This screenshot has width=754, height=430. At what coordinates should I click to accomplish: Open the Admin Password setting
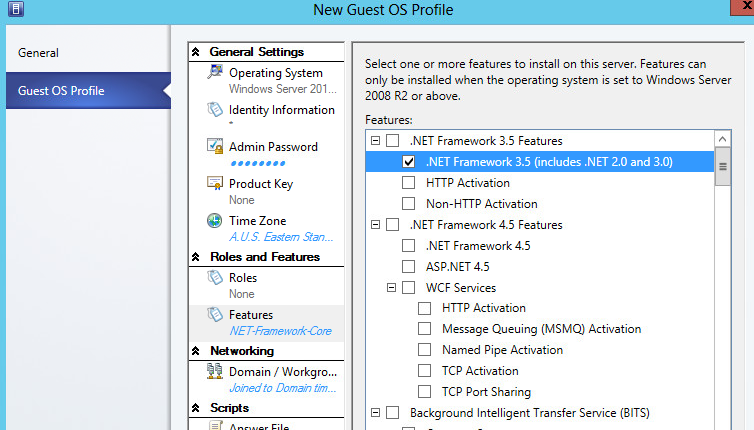coord(267,154)
